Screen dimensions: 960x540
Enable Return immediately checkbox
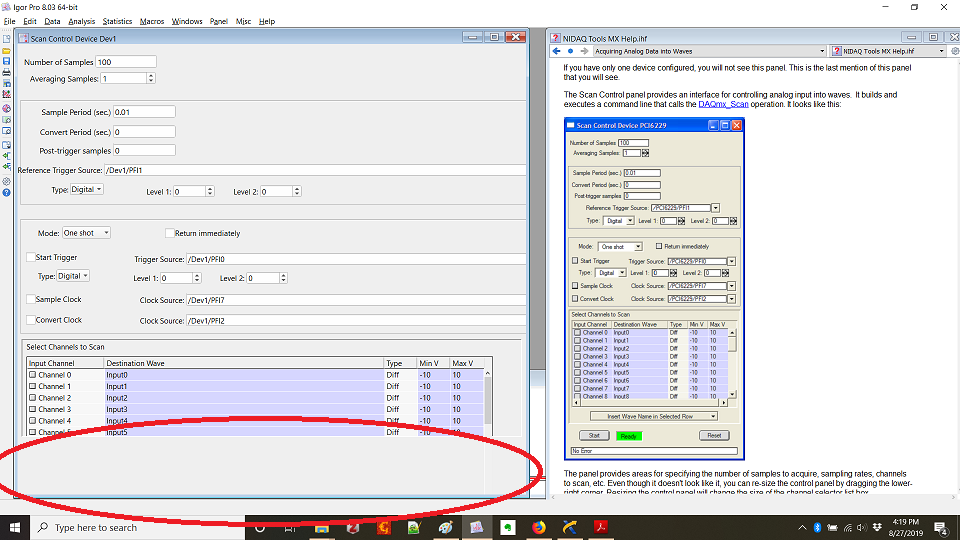coord(170,233)
